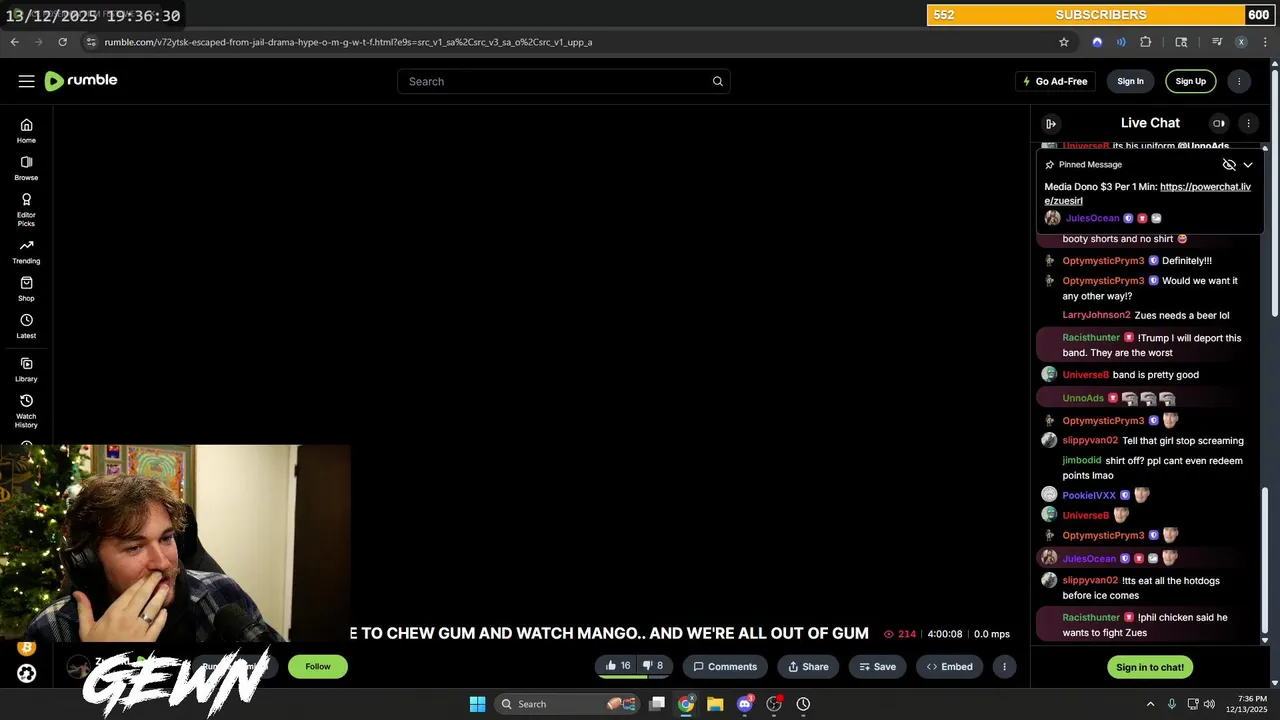Like the video with thumbs up
Image resolution: width=1280 pixels, height=720 pixels.
click(617, 666)
